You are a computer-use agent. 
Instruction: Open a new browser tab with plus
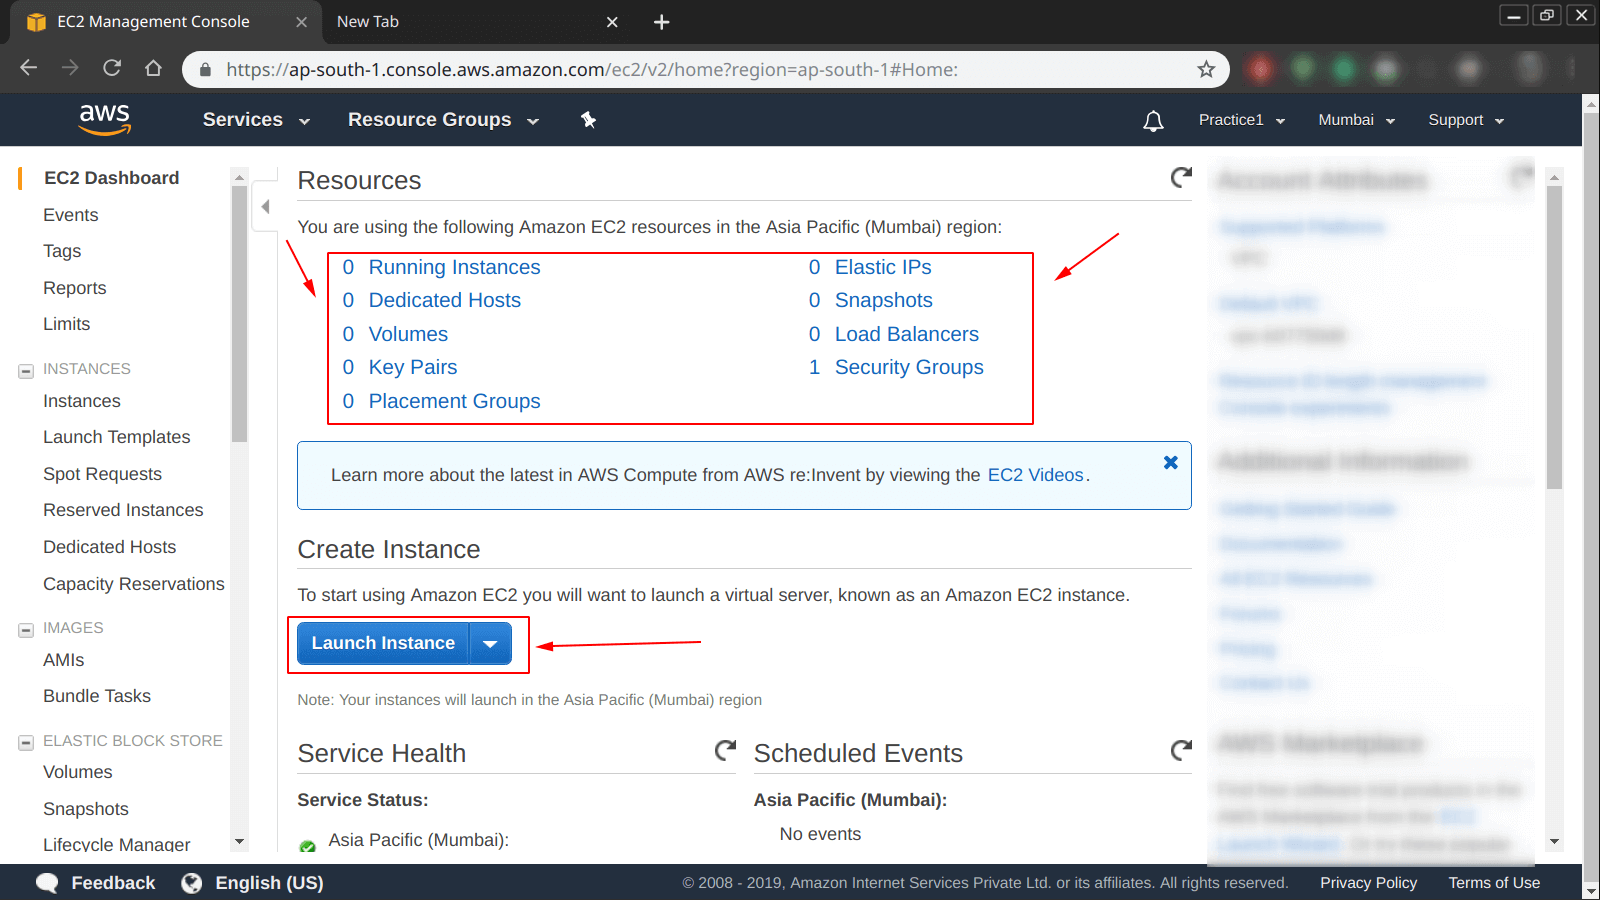click(x=661, y=22)
